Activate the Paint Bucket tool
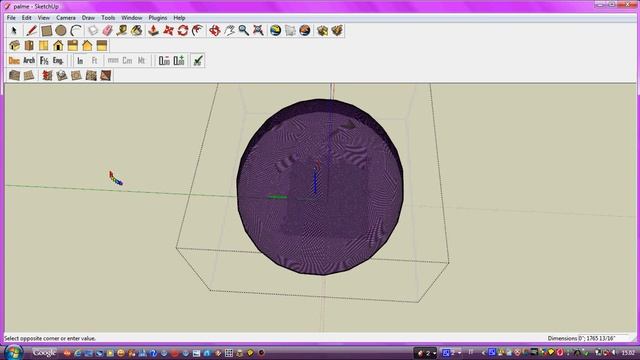This screenshot has width=640, height=360. point(137,31)
